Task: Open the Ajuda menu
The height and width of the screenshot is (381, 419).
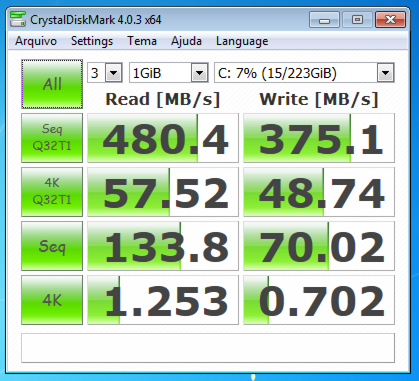Action: (186, 41)
